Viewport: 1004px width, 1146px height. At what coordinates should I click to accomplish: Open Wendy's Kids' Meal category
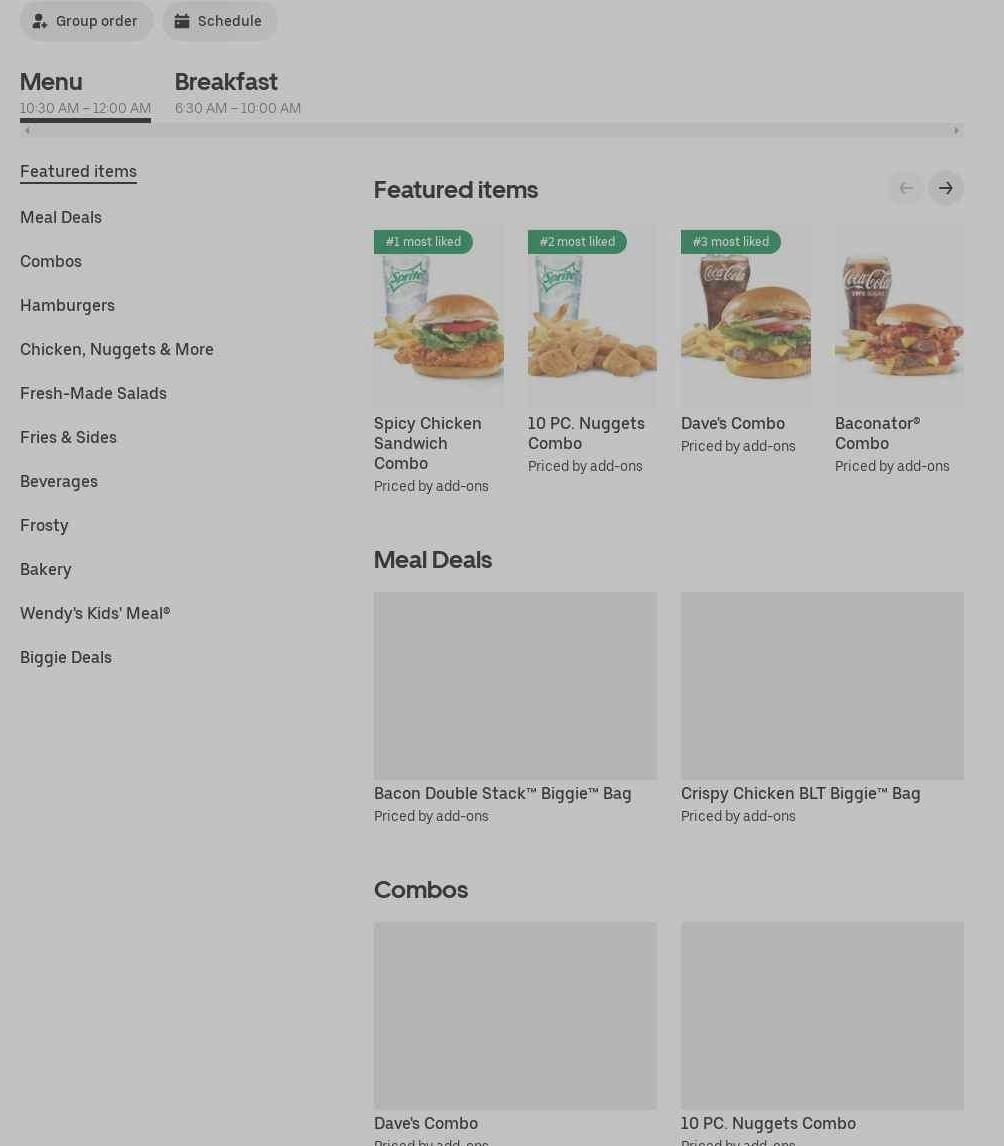pos(95,613)
